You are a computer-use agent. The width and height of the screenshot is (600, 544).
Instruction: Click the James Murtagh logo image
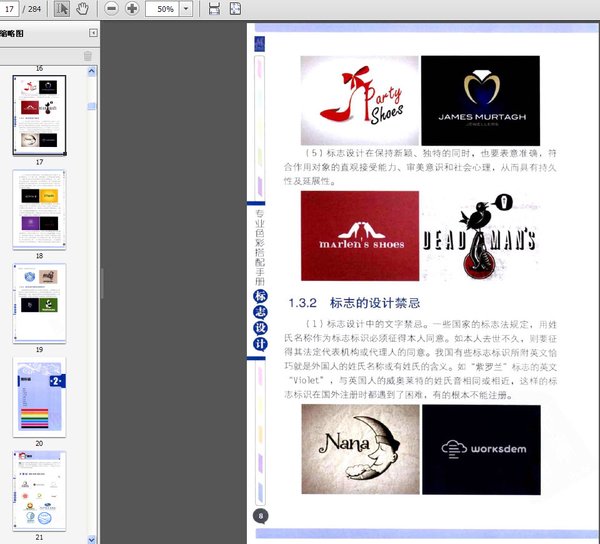point(481,101)
